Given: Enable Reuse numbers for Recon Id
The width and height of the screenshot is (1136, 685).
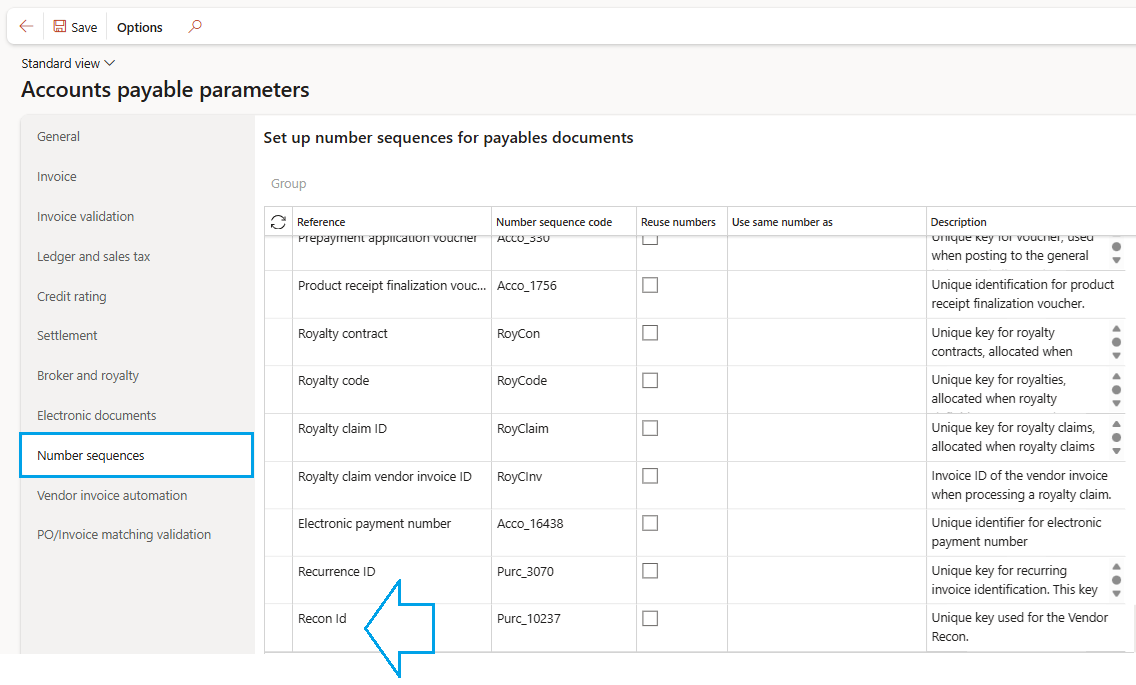Looking at the screenshot, I should click(650, 618).
